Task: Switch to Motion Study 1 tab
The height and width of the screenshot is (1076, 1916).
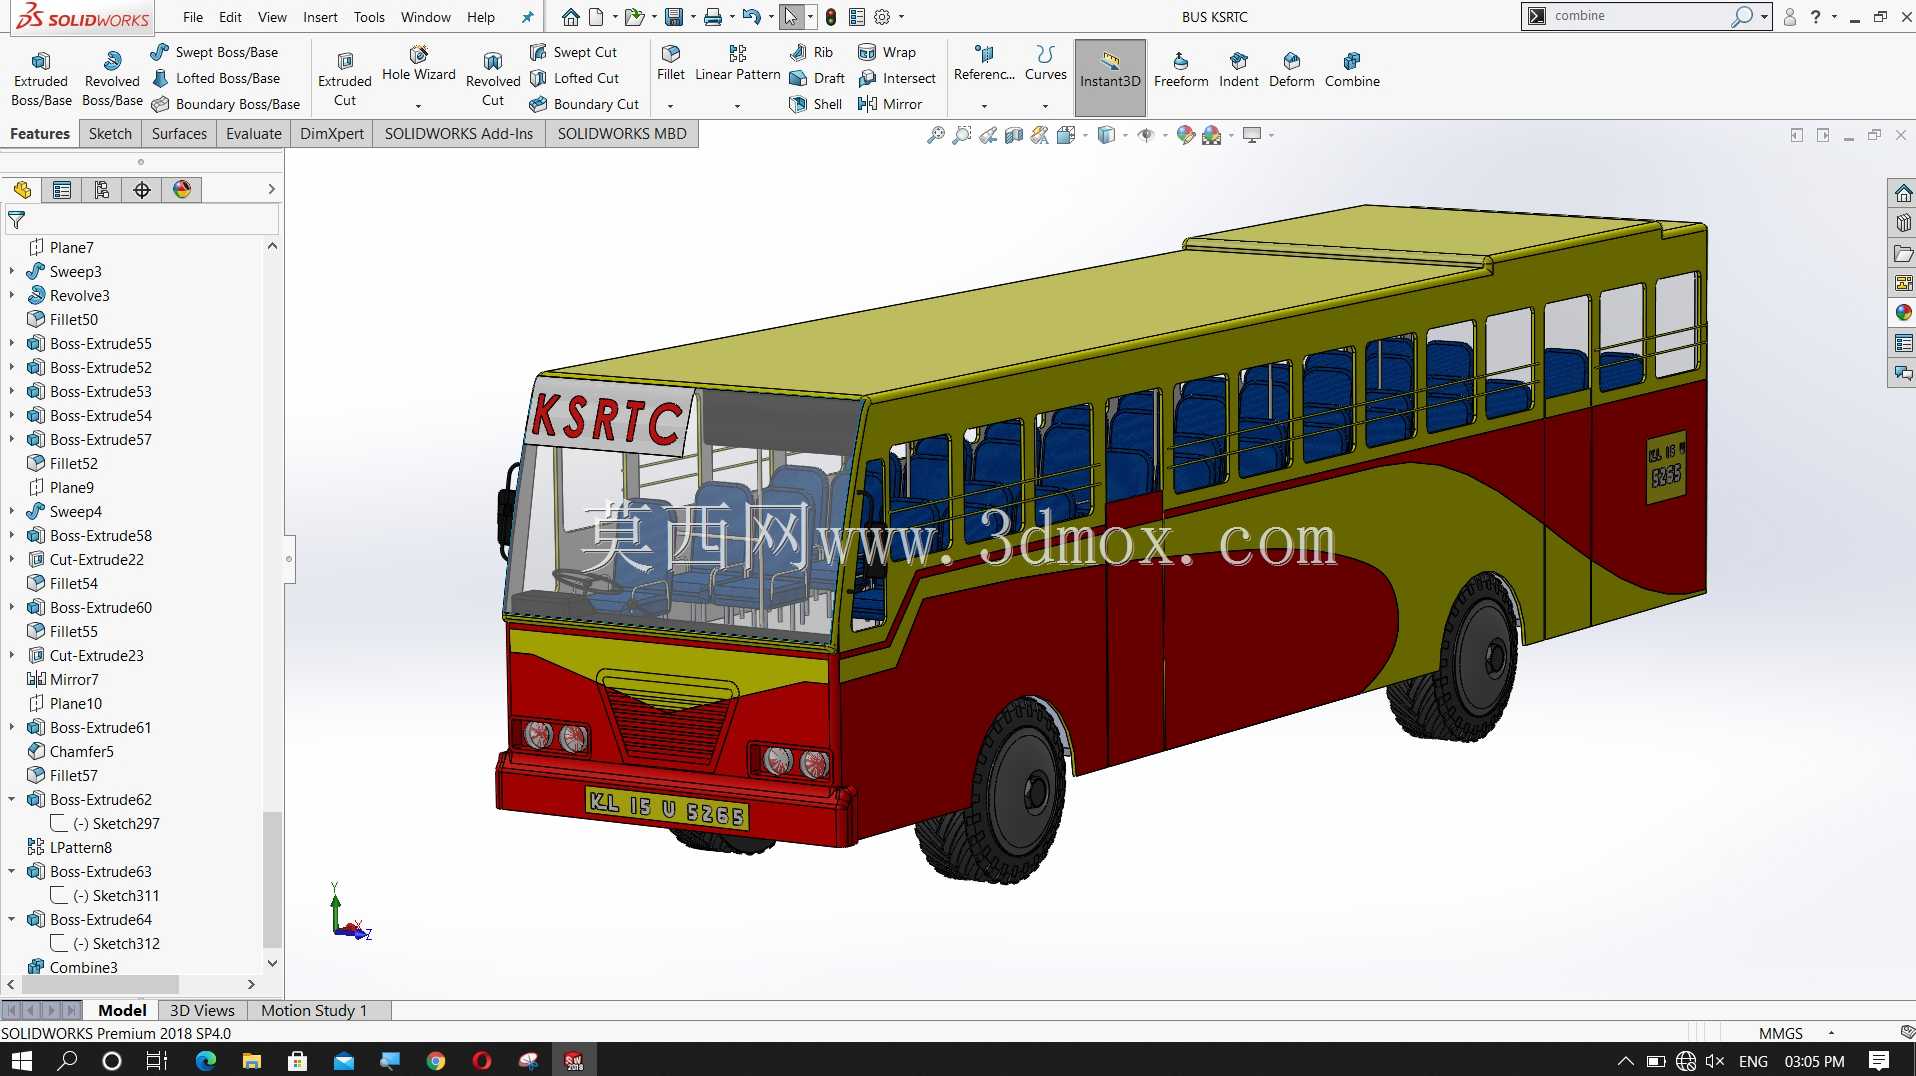Action: [314, 1010]
